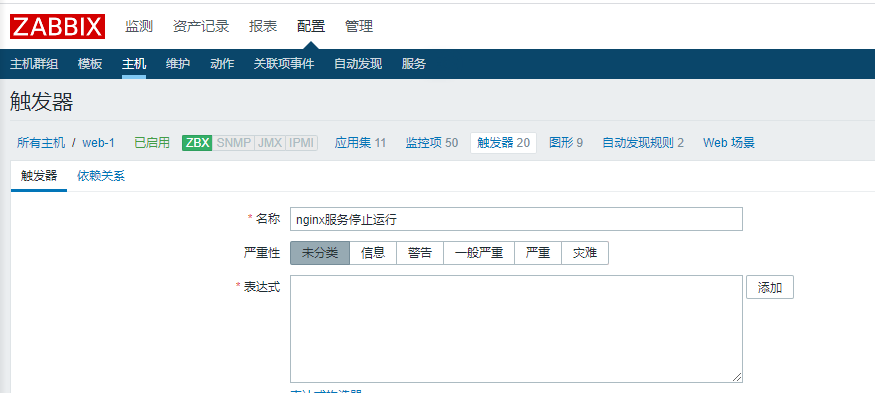Click the 触发器 page heading

click(x=41, y=103)
